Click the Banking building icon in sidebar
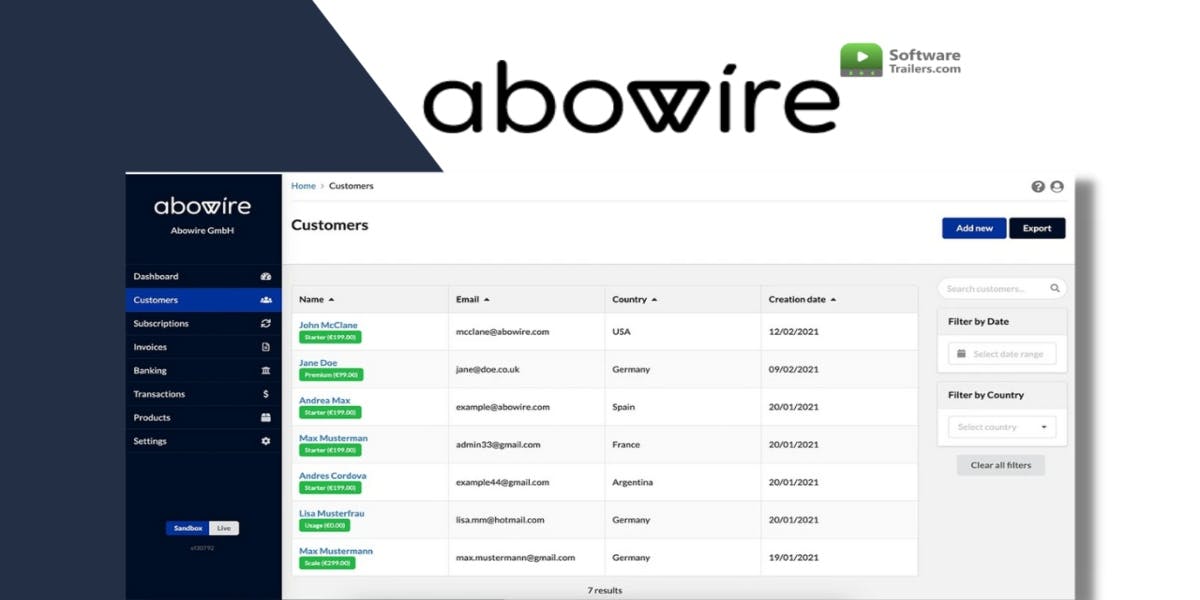 click(x=266, y=371)
